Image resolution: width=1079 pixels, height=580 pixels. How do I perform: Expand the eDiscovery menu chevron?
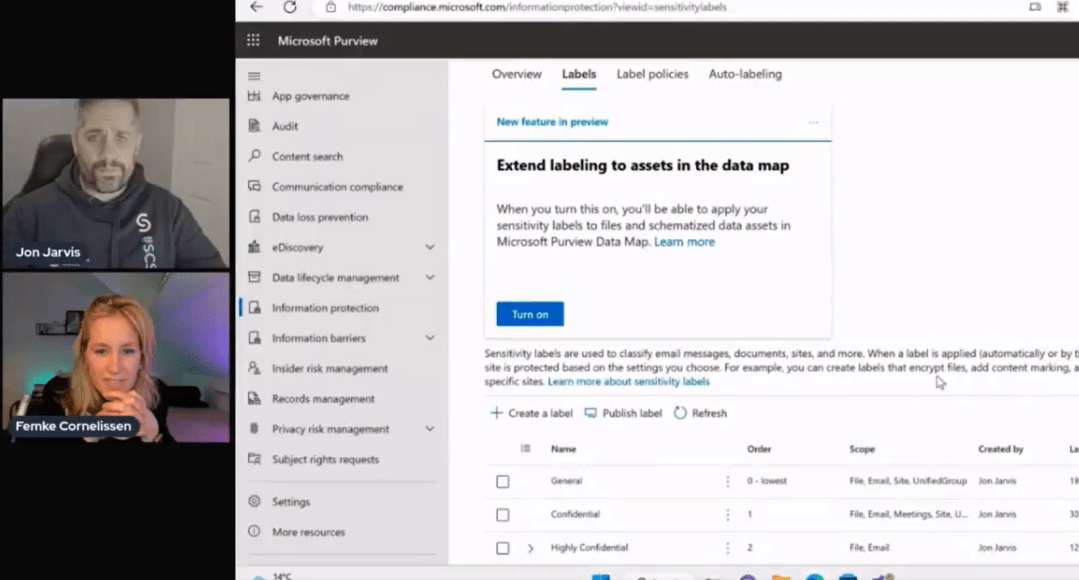430,247
